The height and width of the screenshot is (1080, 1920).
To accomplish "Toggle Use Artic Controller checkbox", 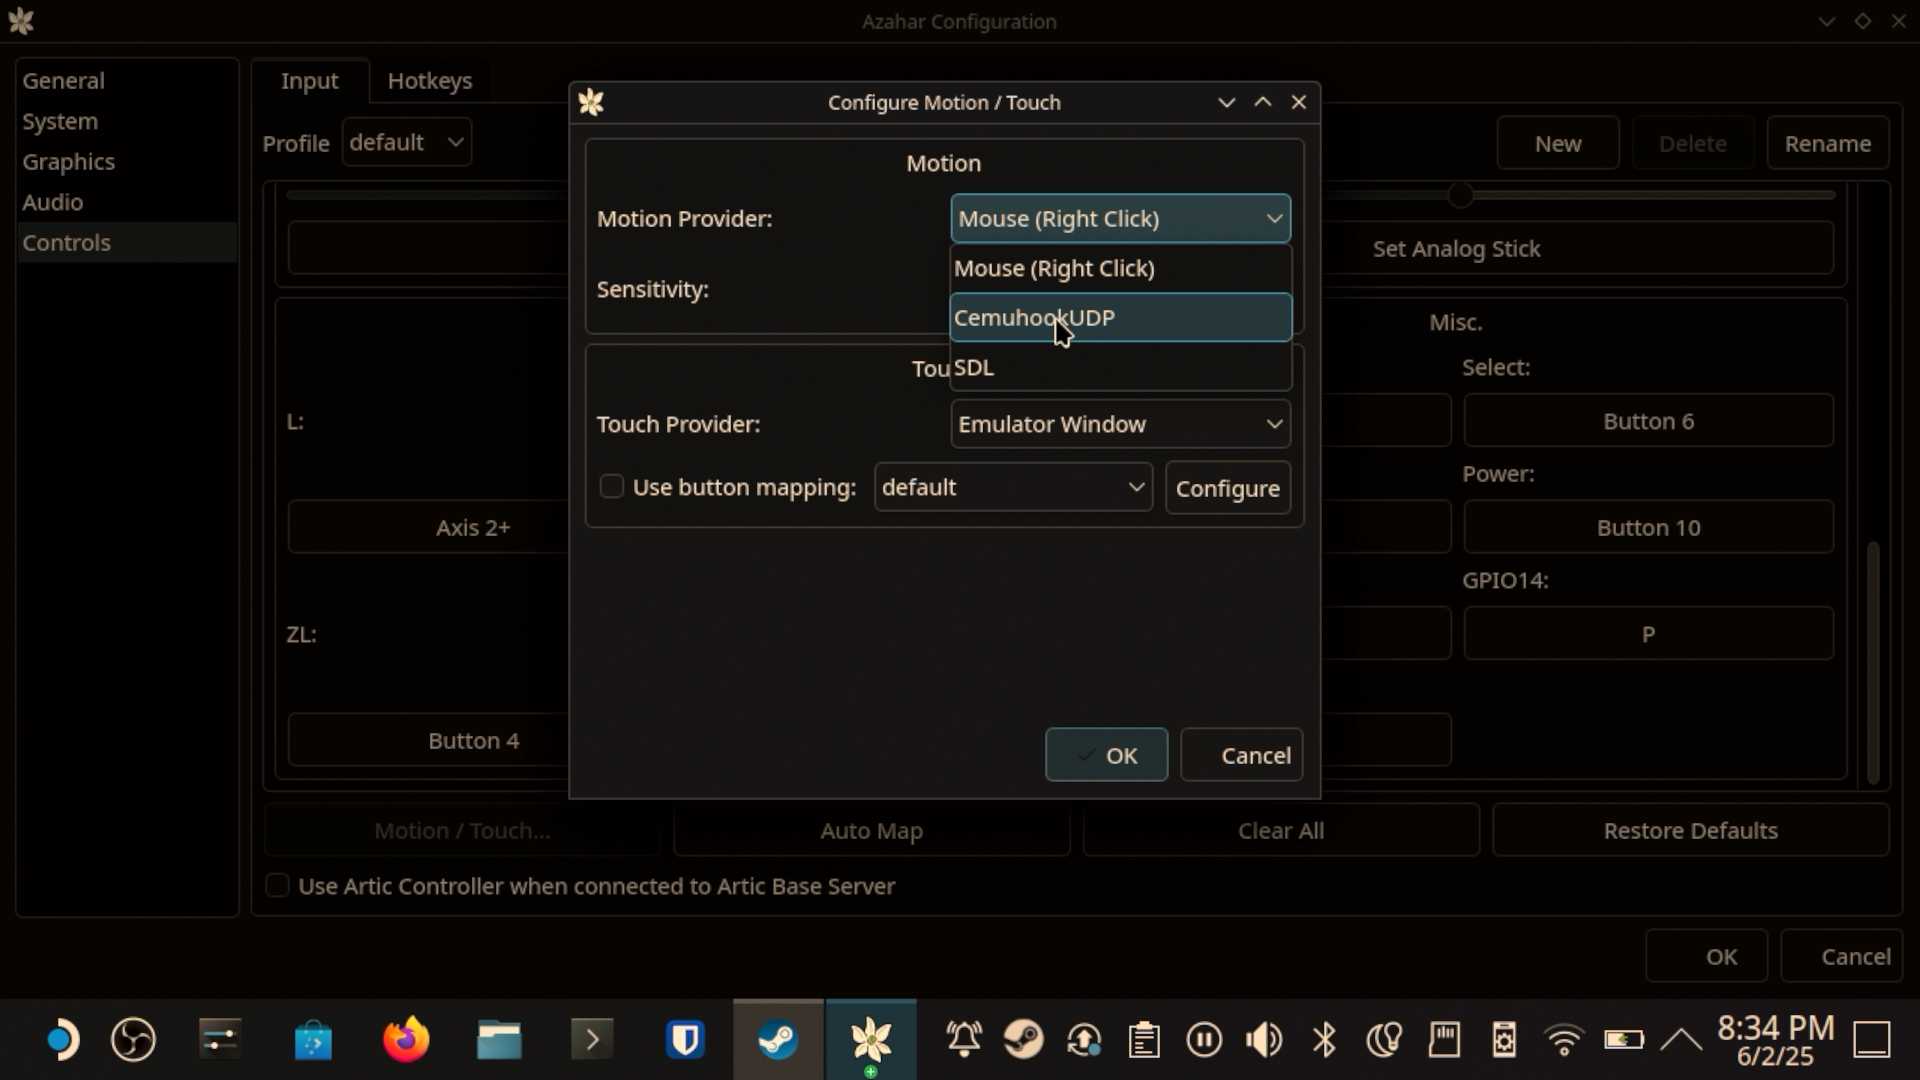I will click(277, 886).
